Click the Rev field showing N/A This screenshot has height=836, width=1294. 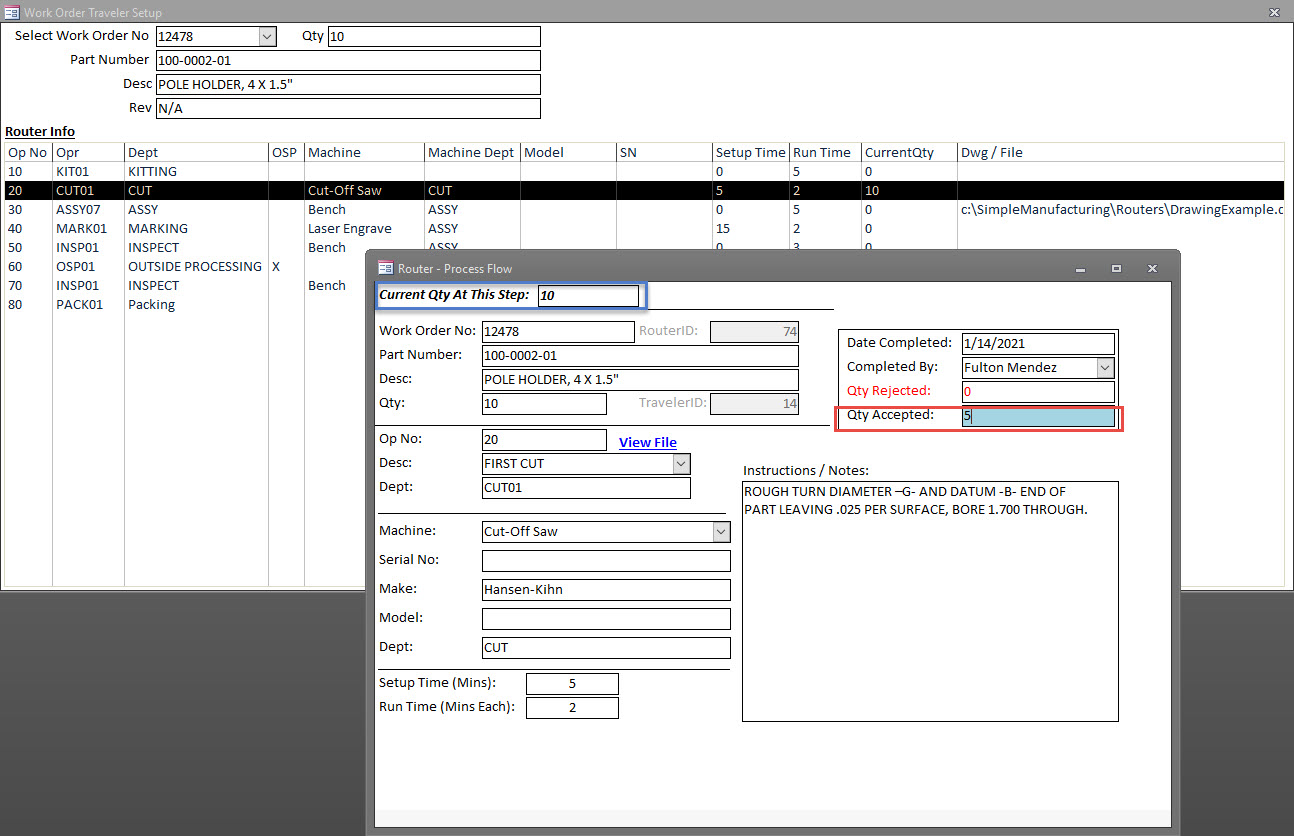pyautogui.click(x=348, y=107)
